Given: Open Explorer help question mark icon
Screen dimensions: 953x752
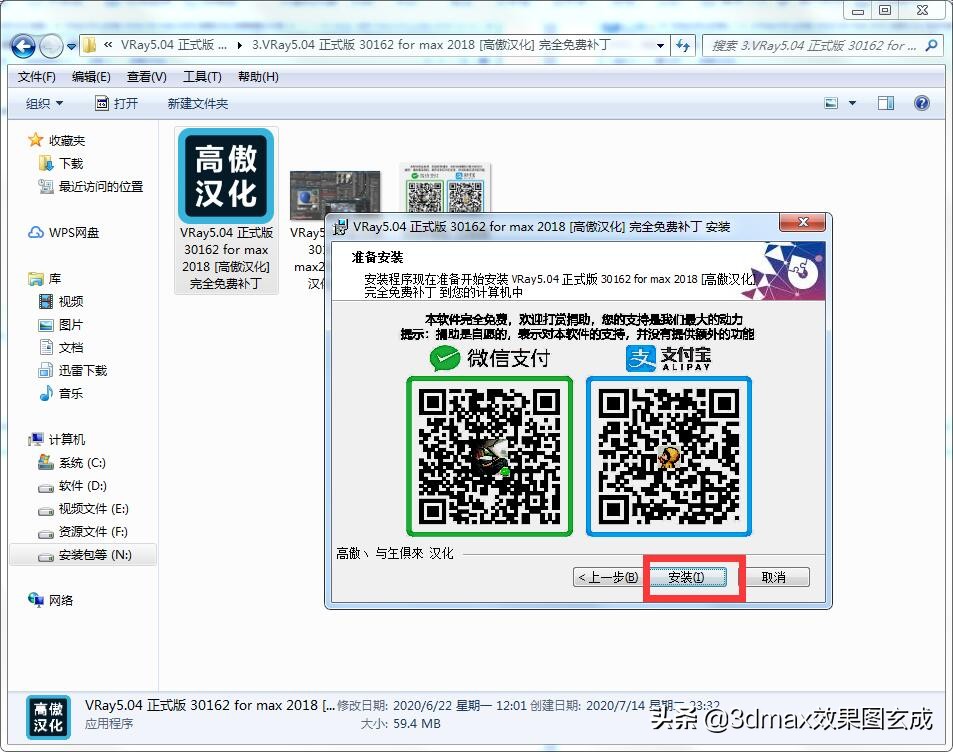Looking at the screenshot, I should tap(921, 103).
